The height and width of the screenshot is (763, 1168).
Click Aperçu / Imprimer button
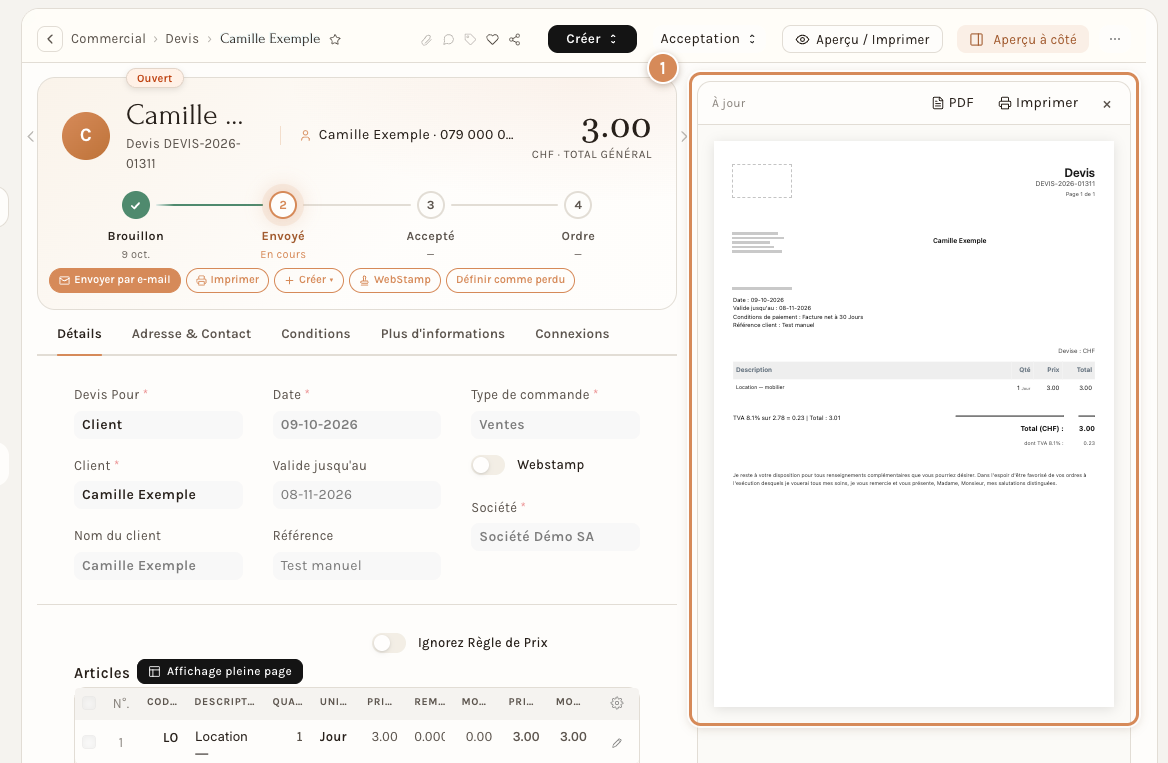coord(863,39)
